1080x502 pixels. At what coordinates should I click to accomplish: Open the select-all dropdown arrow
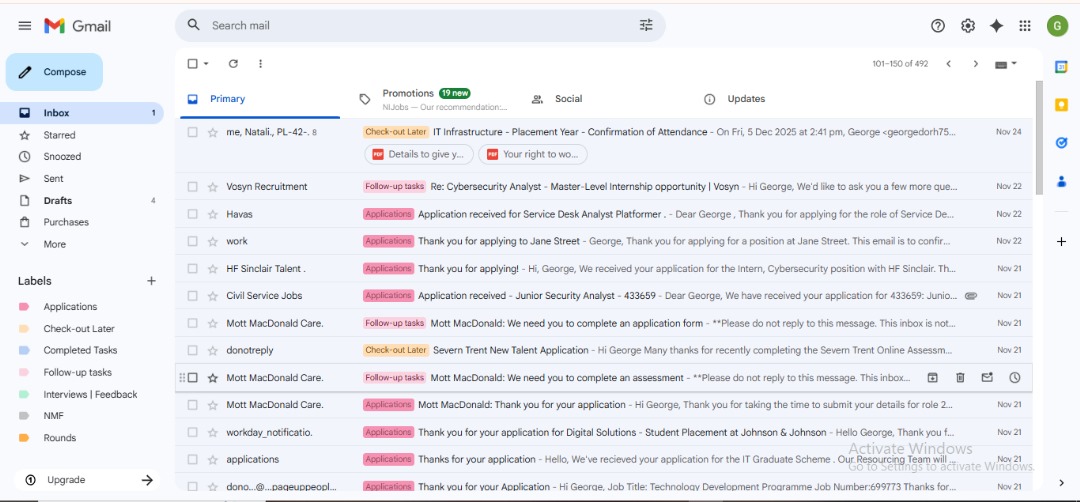(206, 63)
